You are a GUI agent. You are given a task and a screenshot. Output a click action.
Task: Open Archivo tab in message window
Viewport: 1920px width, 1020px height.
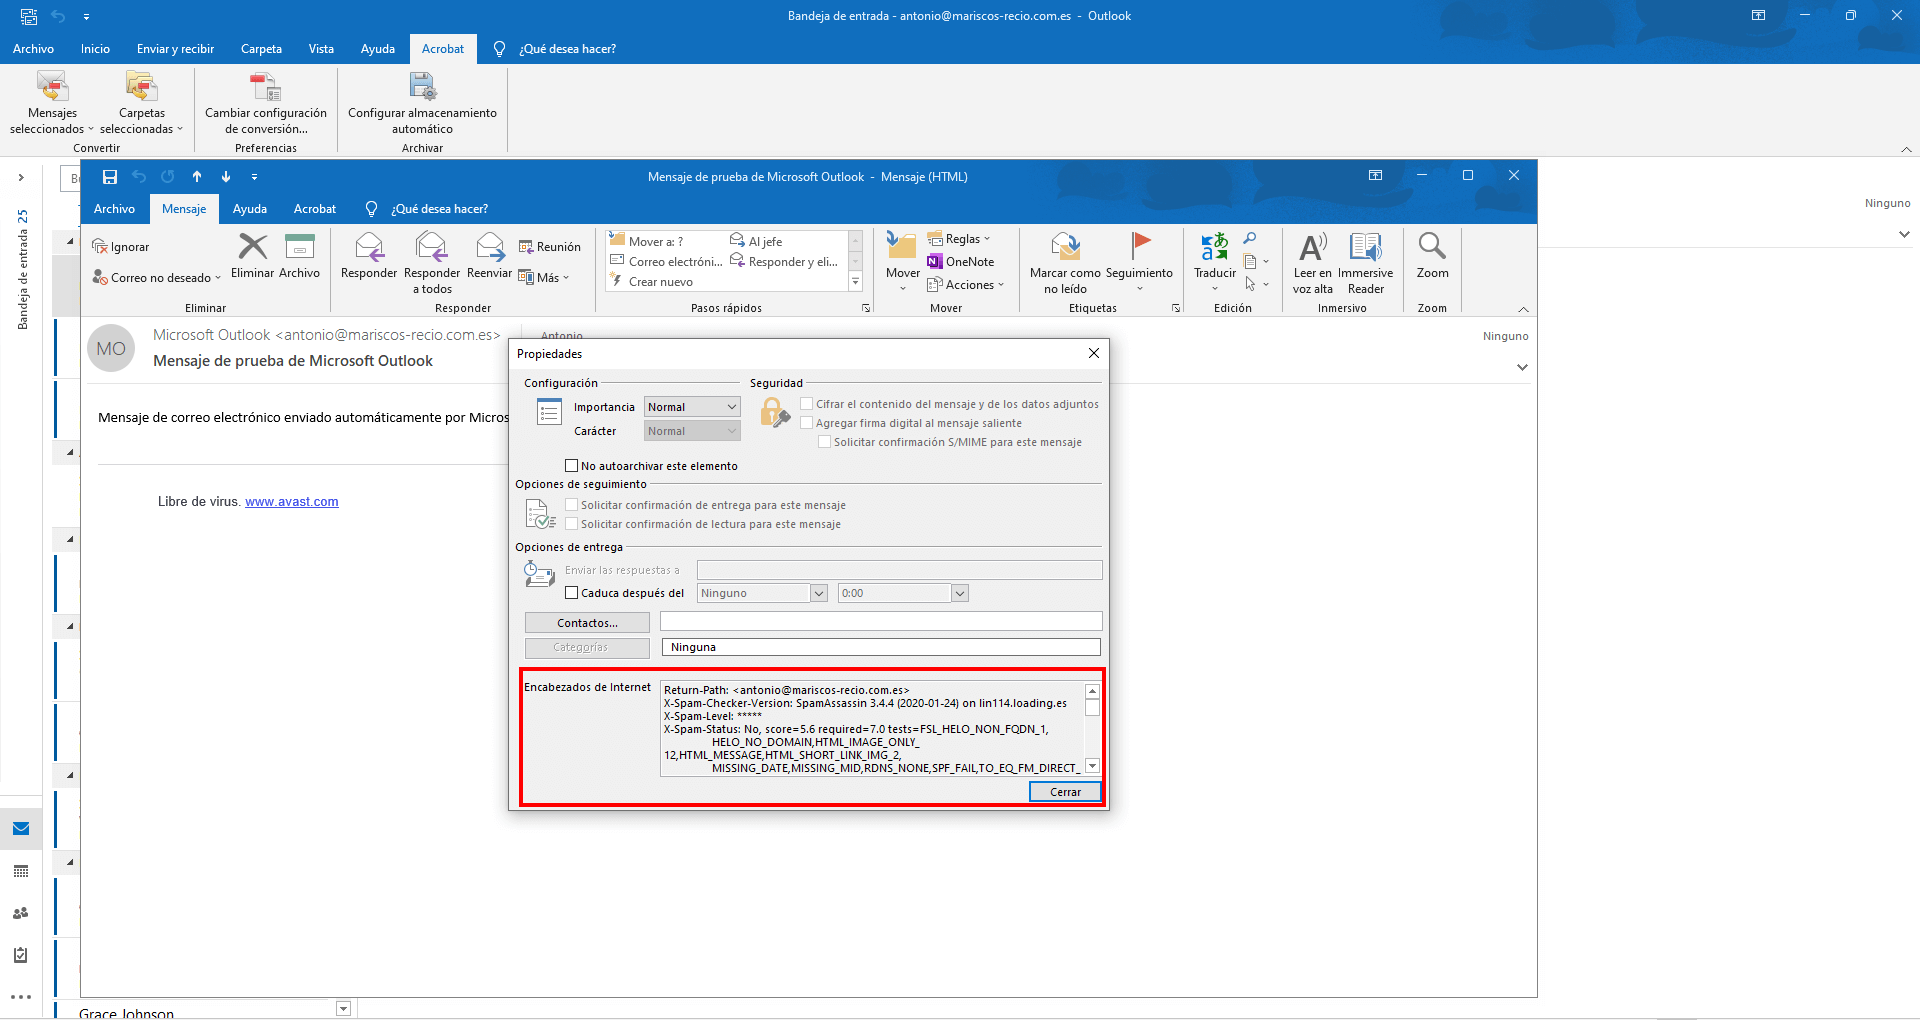(114, 209)
